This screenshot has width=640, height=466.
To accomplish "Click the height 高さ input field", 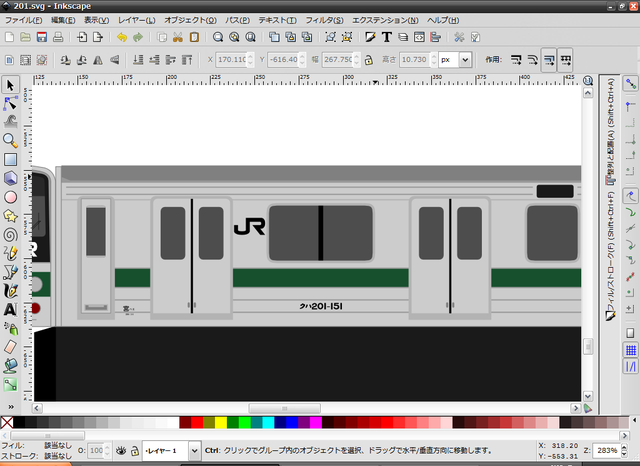I will coord(415,60).
